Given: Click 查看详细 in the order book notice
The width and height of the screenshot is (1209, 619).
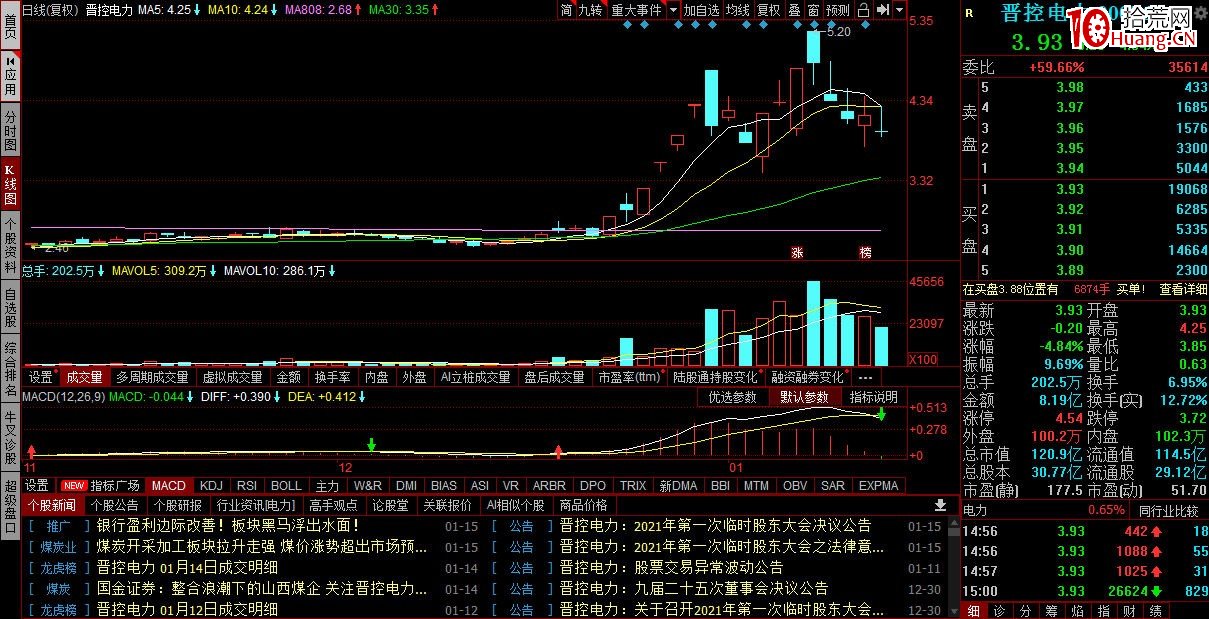Looking at the screenshot, I should coord(1183,289).
